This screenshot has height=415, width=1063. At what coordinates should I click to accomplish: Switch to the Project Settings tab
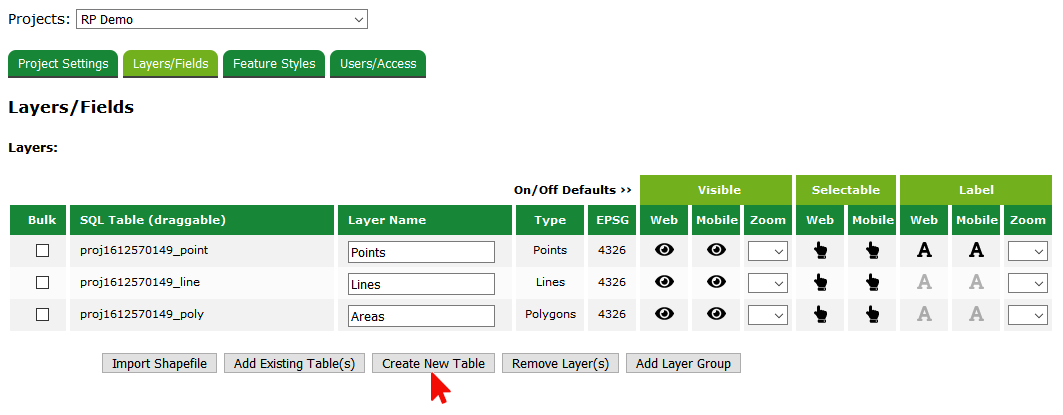[63, 64]
